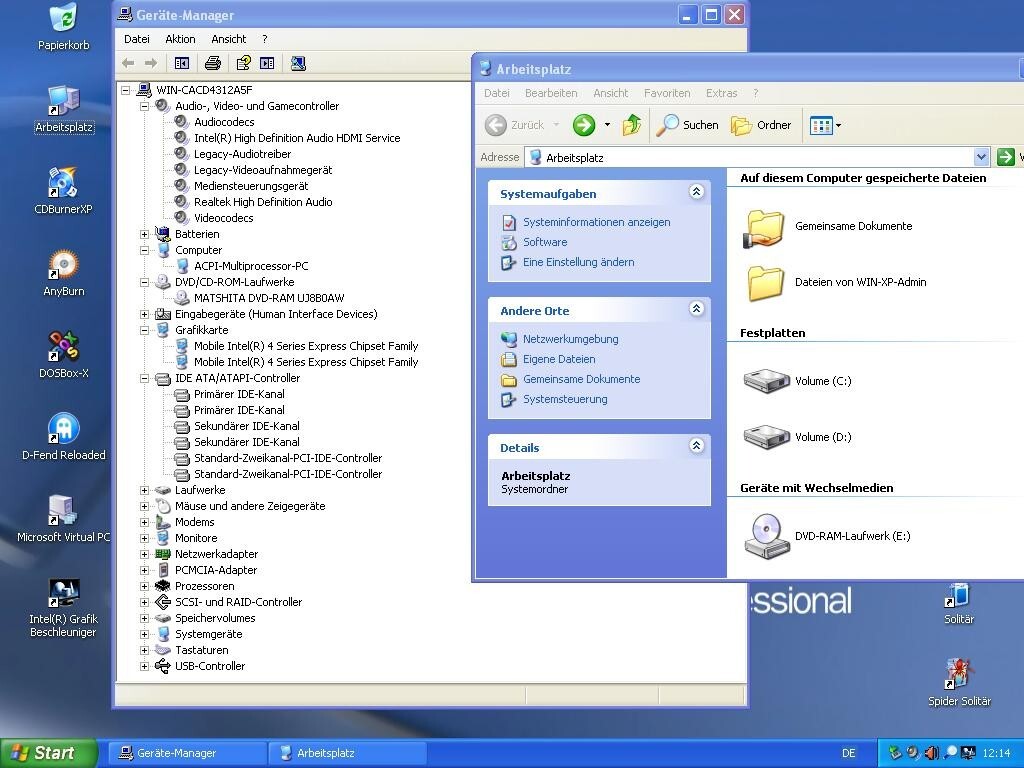The height and width of the screenshot is (768, 1024).
Task: Click Eine Einstellung ändern link
Action: (578, 263)
